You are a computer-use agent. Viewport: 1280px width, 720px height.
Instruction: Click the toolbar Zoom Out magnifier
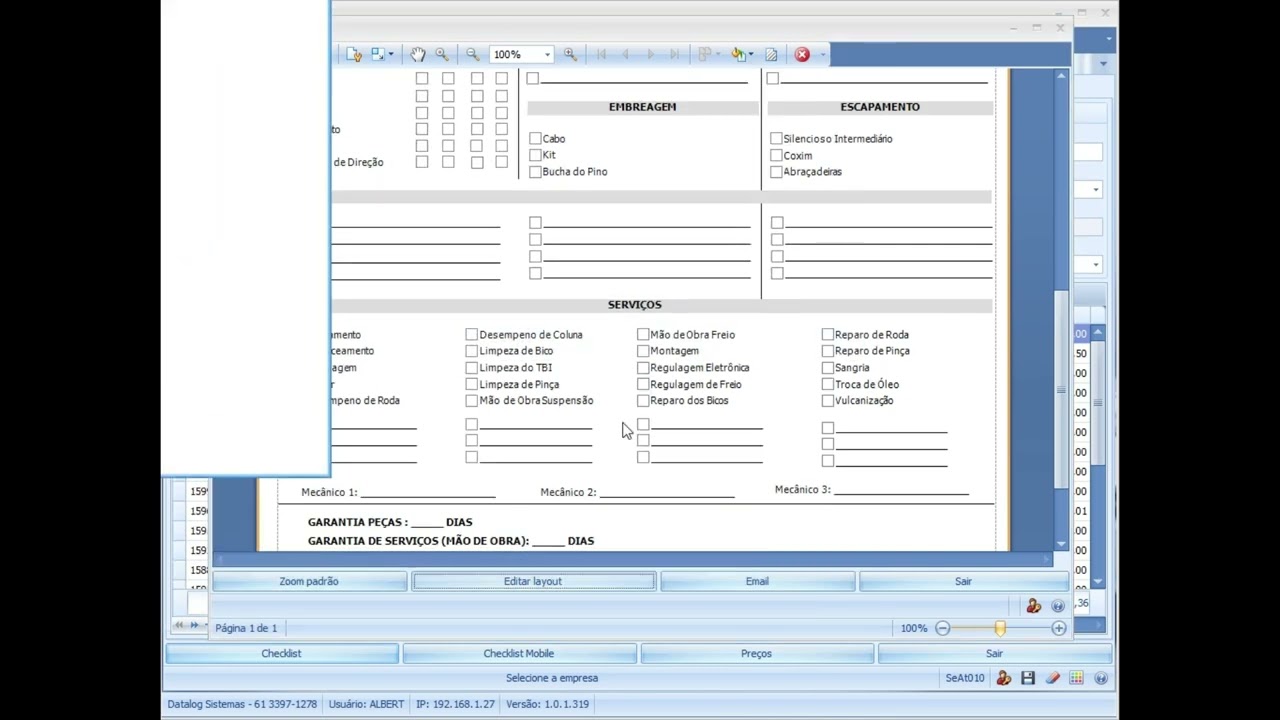coord(472,54)
